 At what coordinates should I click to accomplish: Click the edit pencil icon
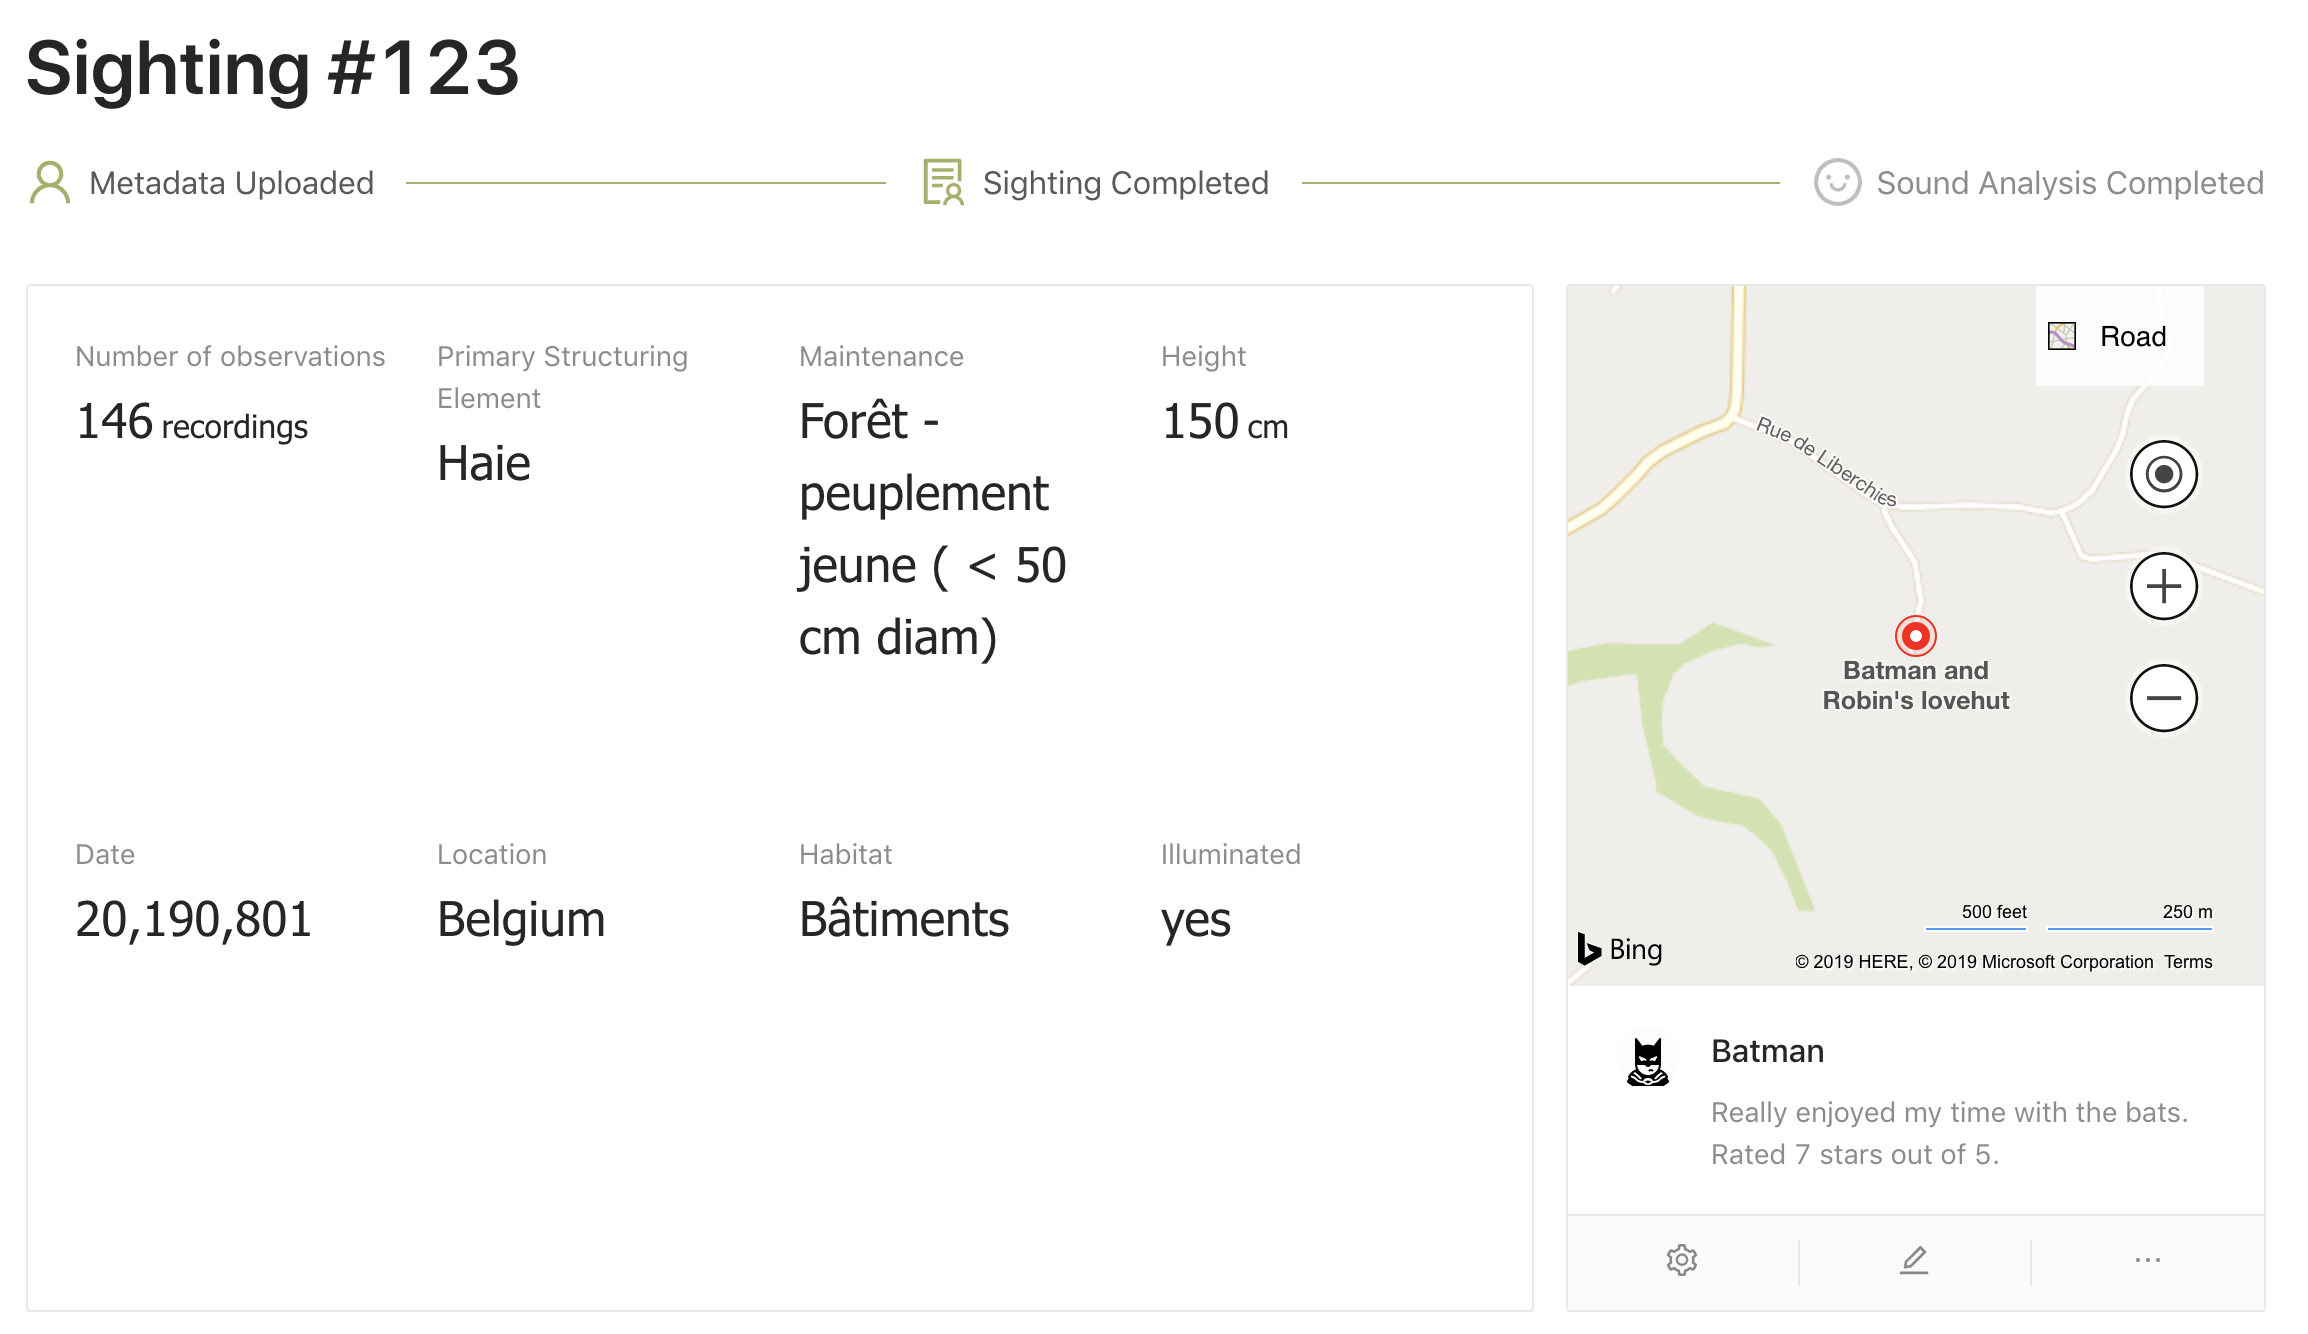1914,1260
